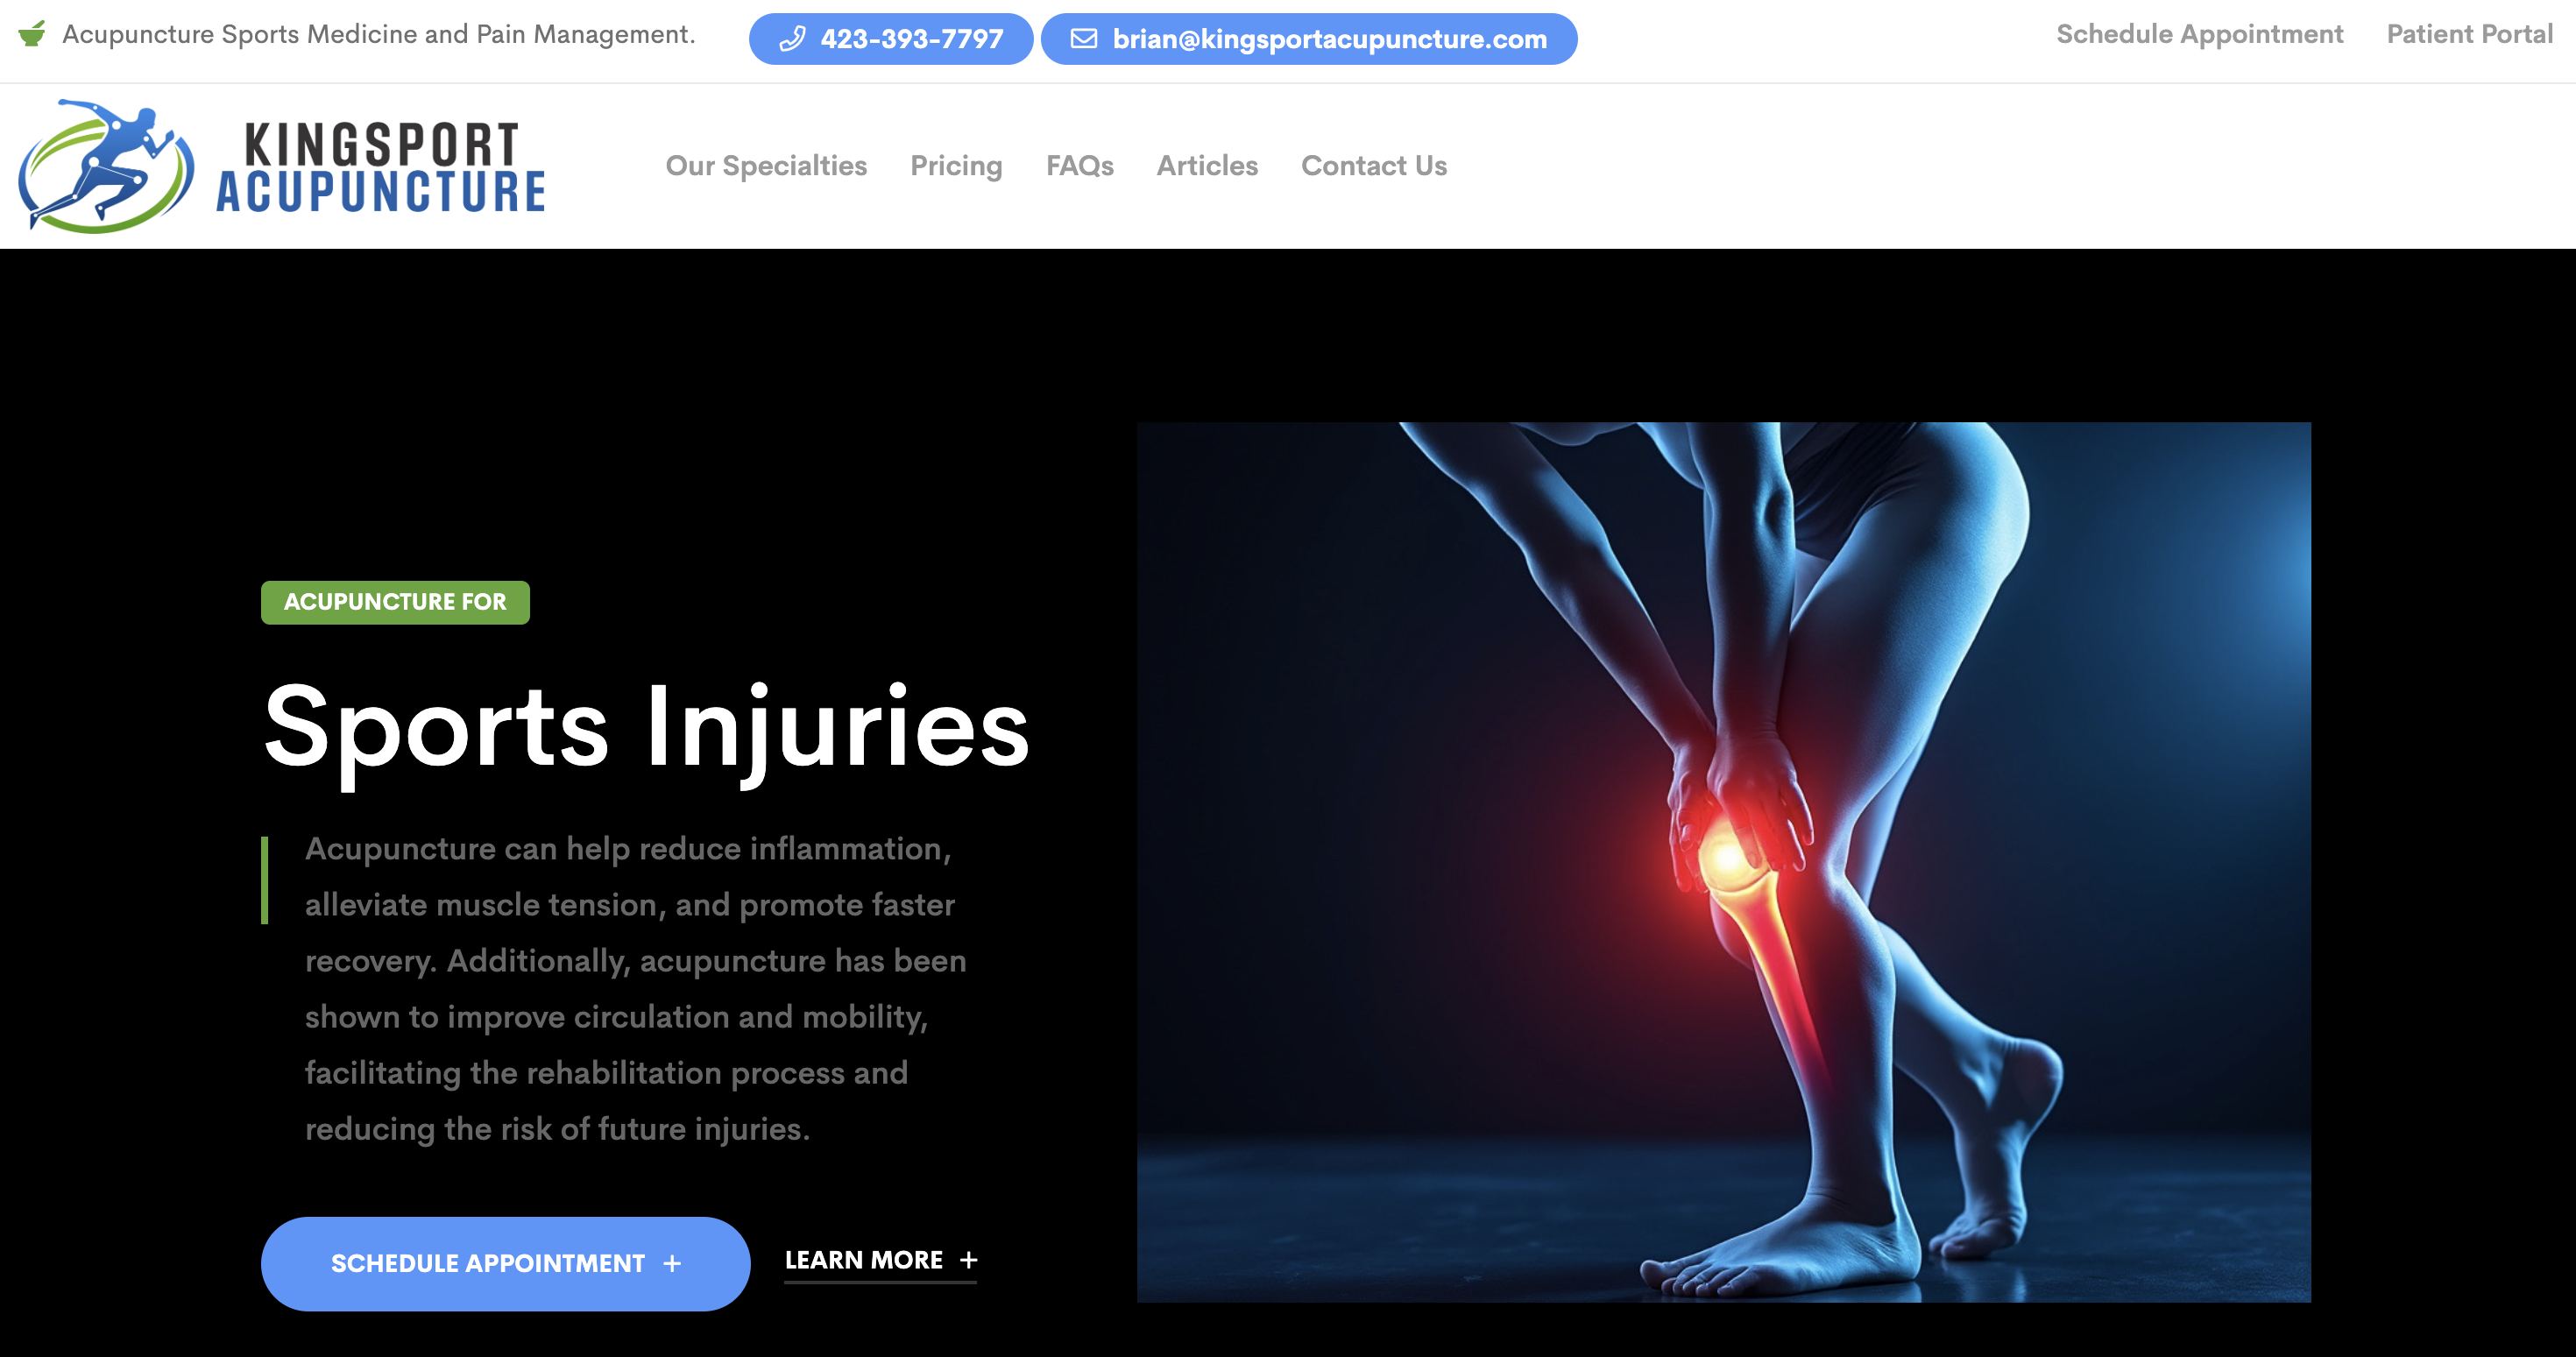Screen dimensions: 2576x1357
Task: Visit the Articles section
Action: (x=1207, y=166)
